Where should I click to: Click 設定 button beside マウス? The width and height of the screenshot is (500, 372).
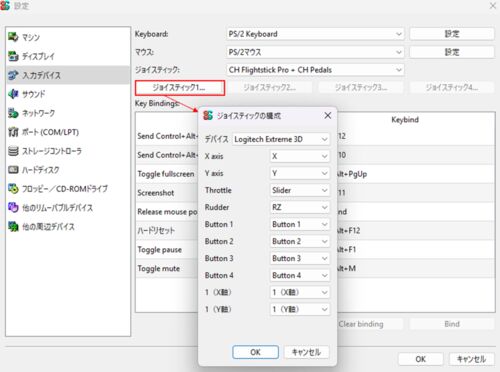(452, 52)
